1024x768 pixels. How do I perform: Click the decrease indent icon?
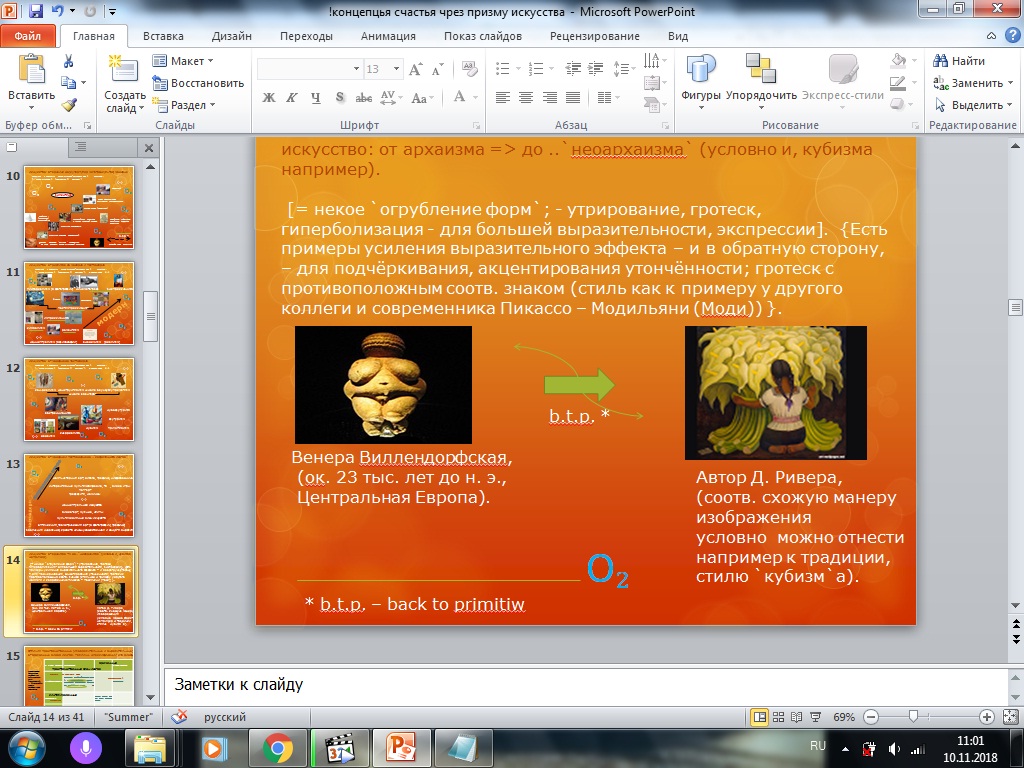(x=573, y=69)
